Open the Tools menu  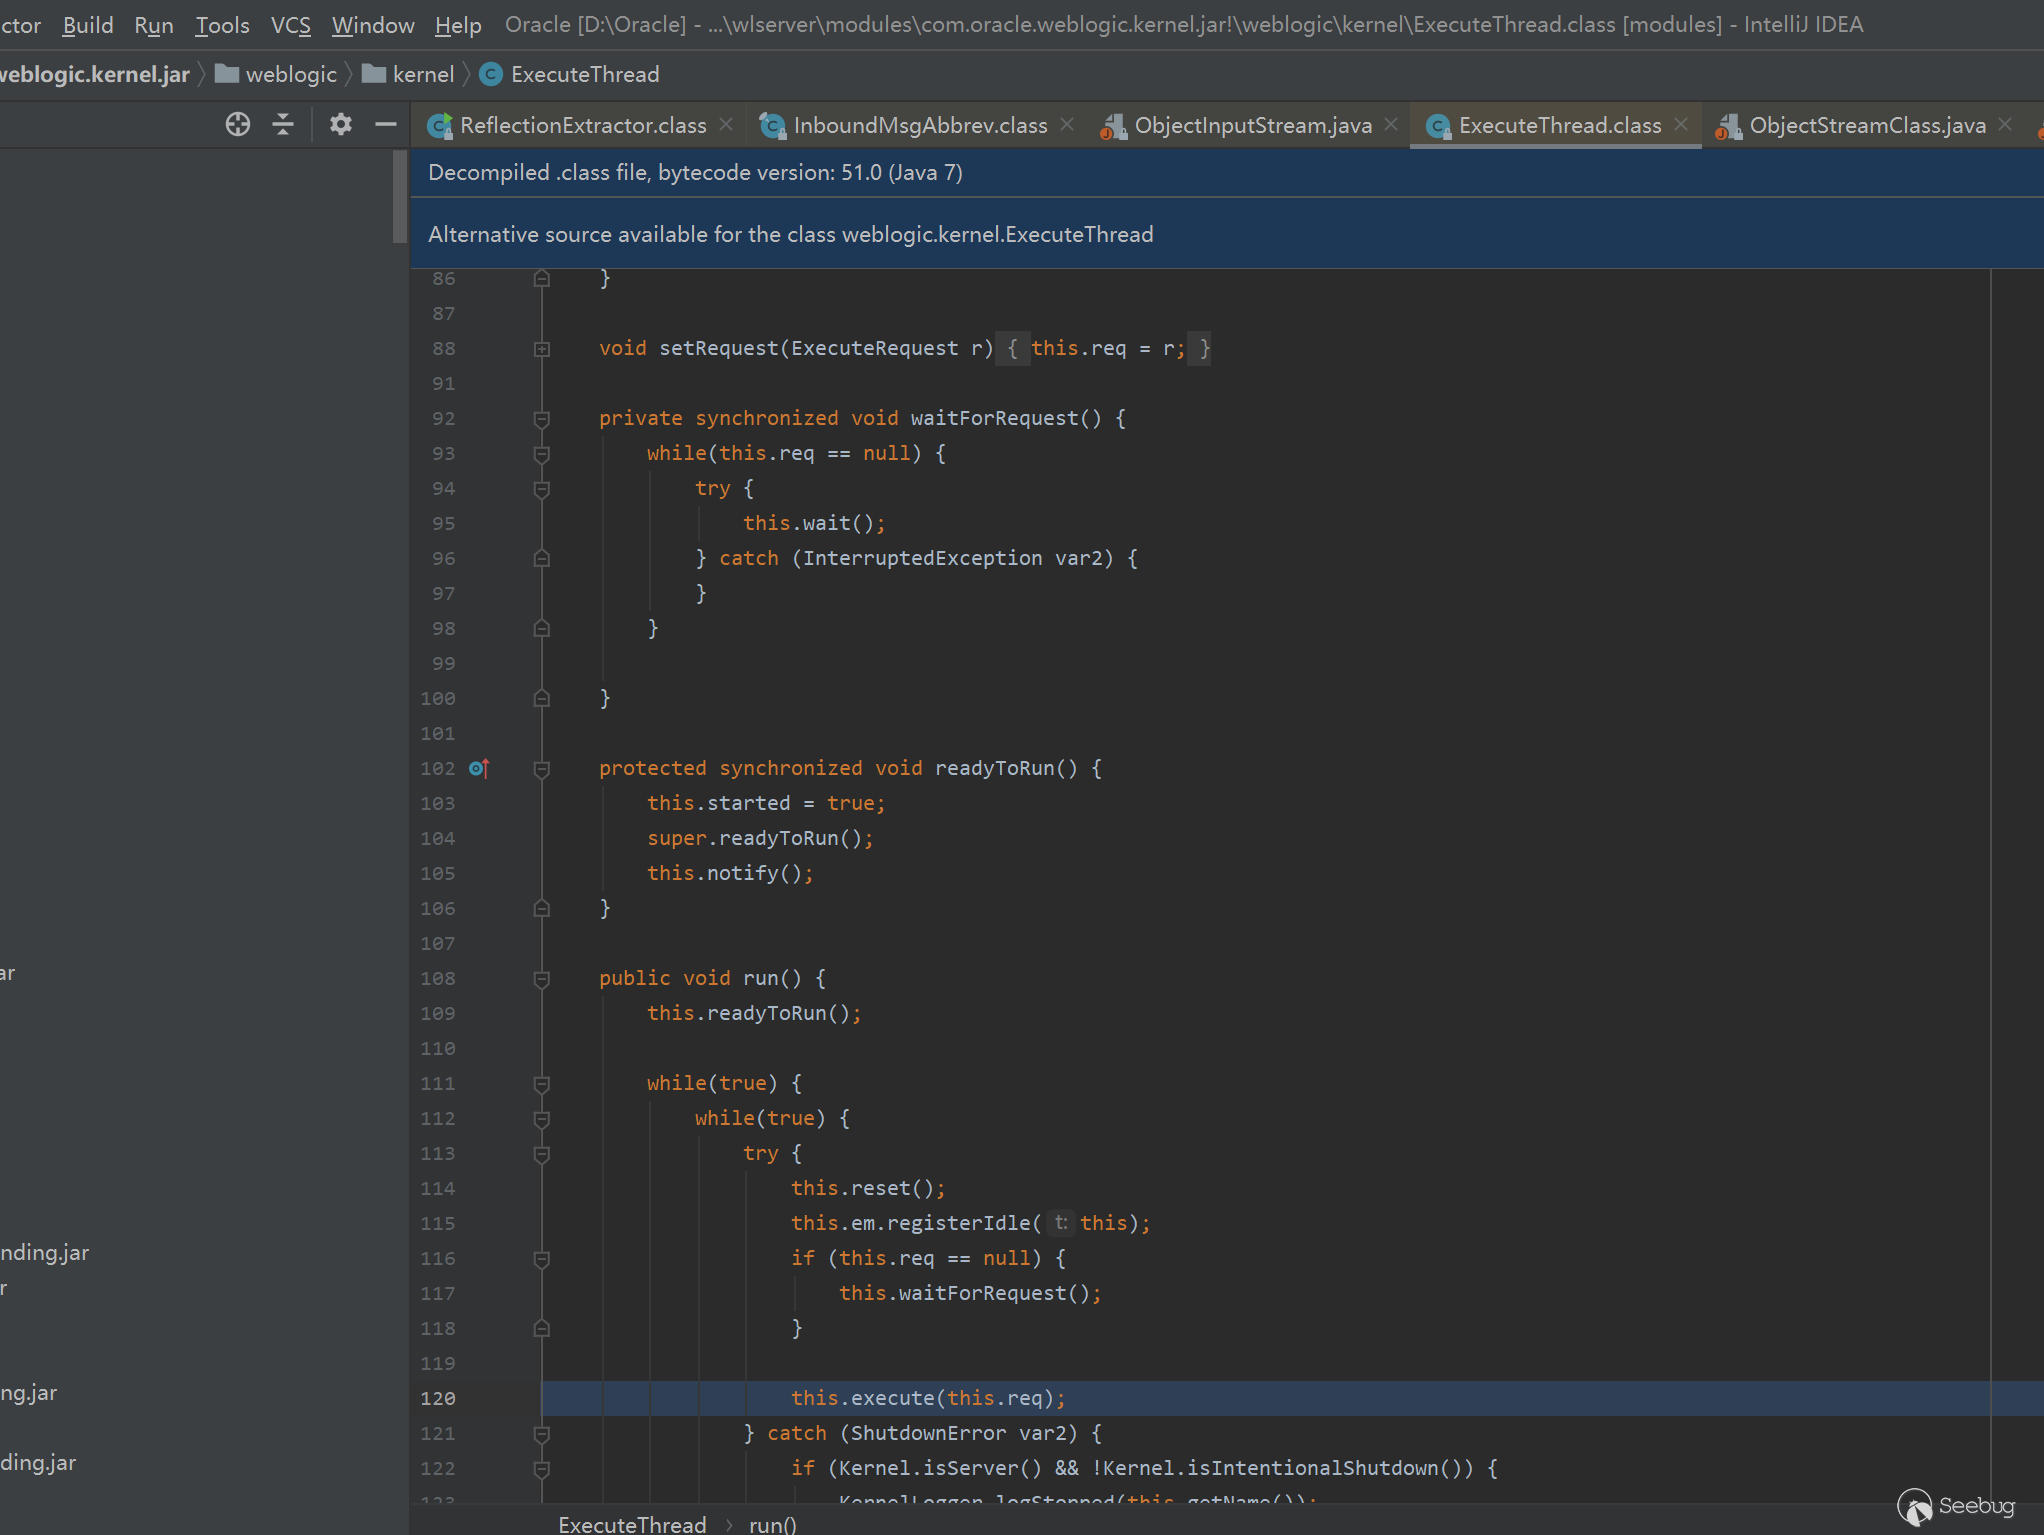click(222, 24)
